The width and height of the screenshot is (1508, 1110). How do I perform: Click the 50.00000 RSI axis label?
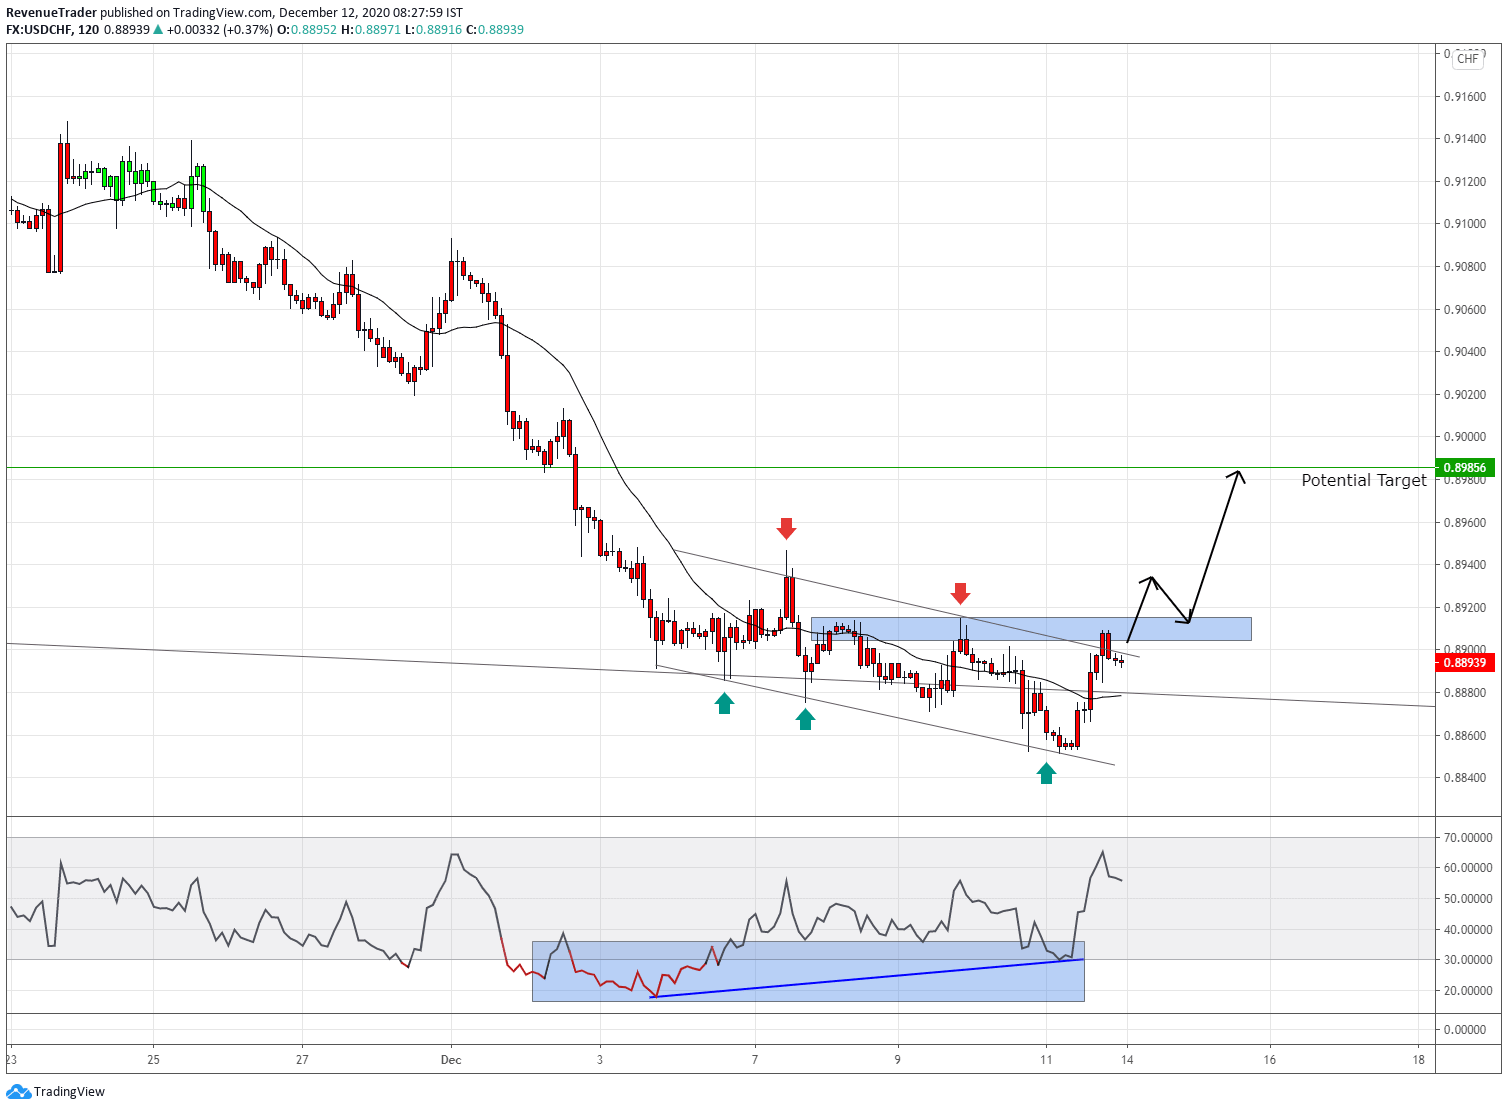[x=1468, y=899]
